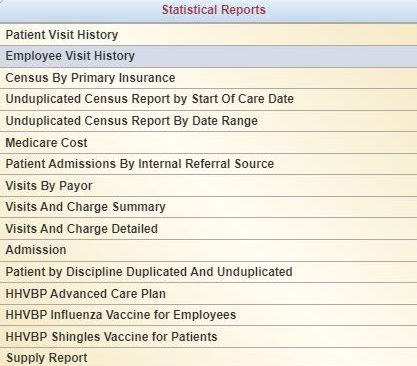The height and width of the screenshot is (366, 417).
Task: Open Visits And Charge Summary
Action: click(208, 207)
